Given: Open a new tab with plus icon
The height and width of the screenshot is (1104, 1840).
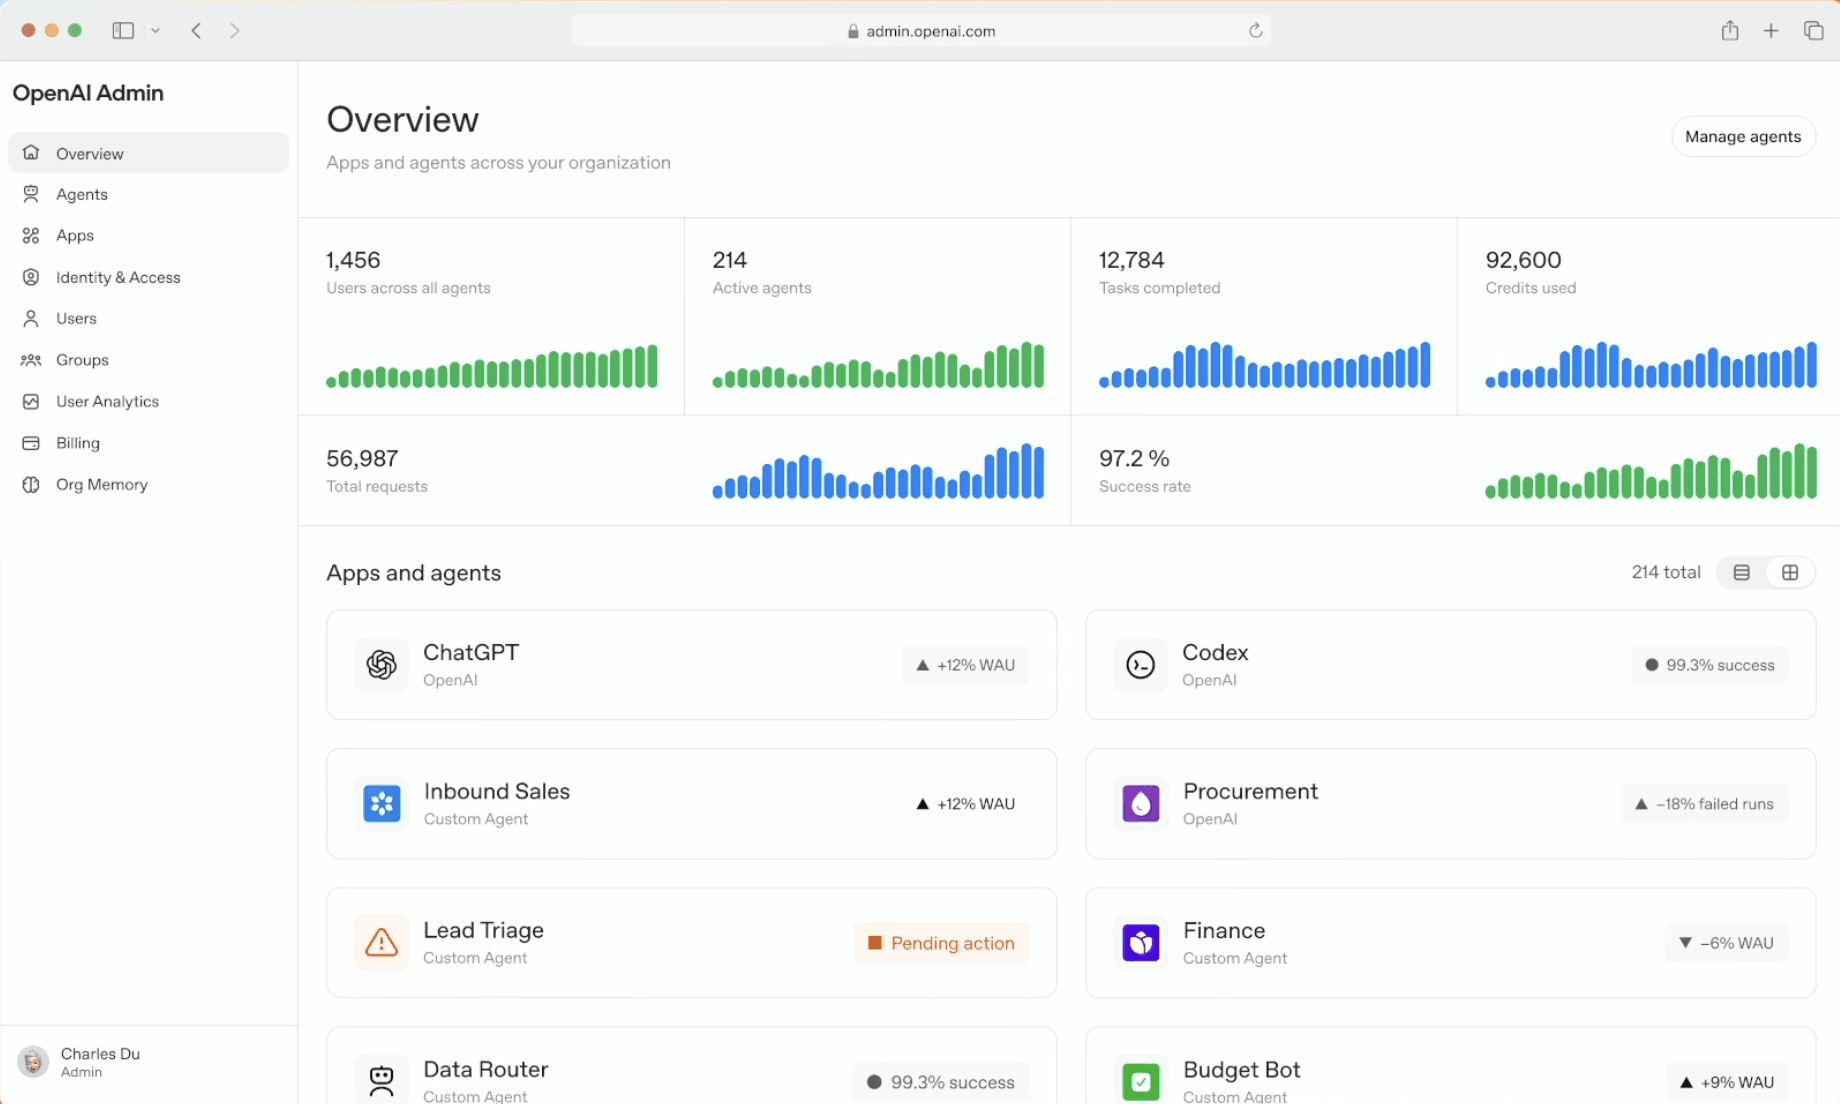Looking at the screenshot, I should point(1771,31).
